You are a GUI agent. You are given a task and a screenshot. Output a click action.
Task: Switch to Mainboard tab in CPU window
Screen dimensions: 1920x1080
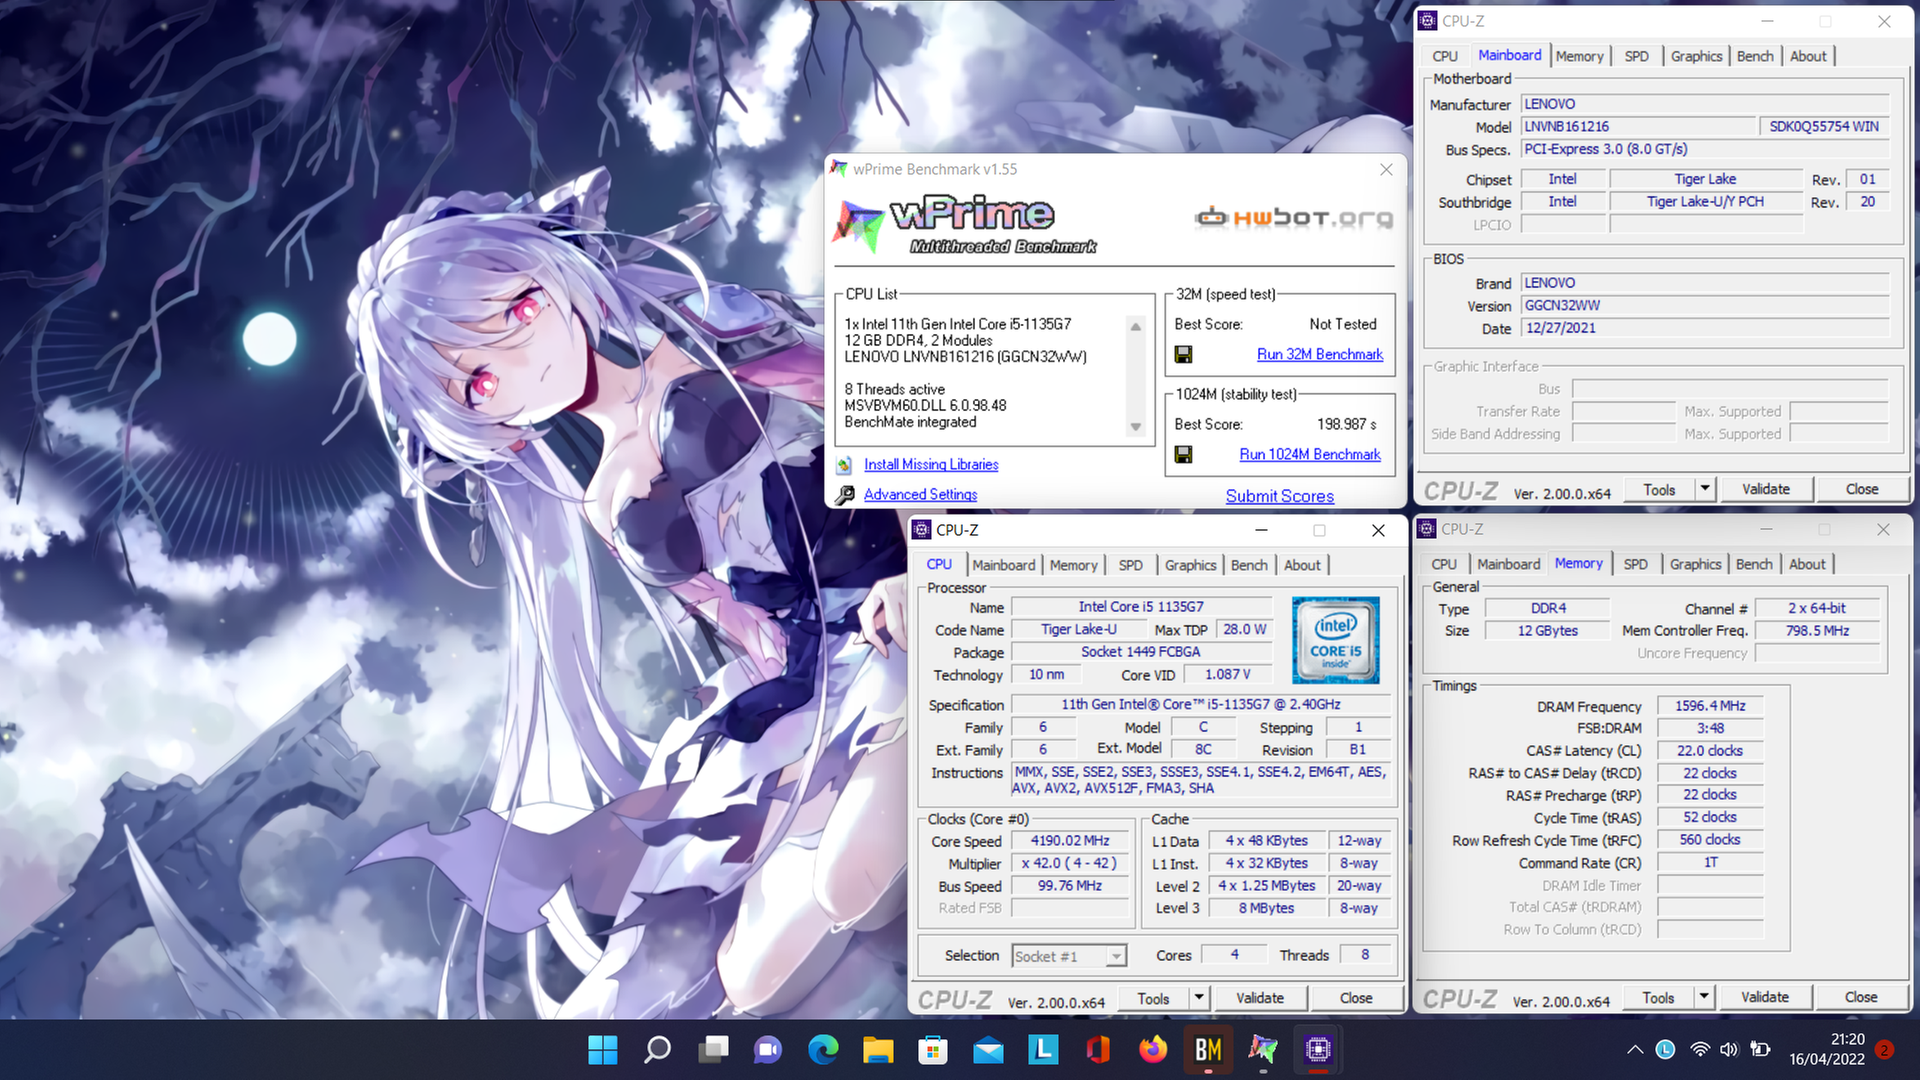pyautogui.click(x=1004, y=565)
